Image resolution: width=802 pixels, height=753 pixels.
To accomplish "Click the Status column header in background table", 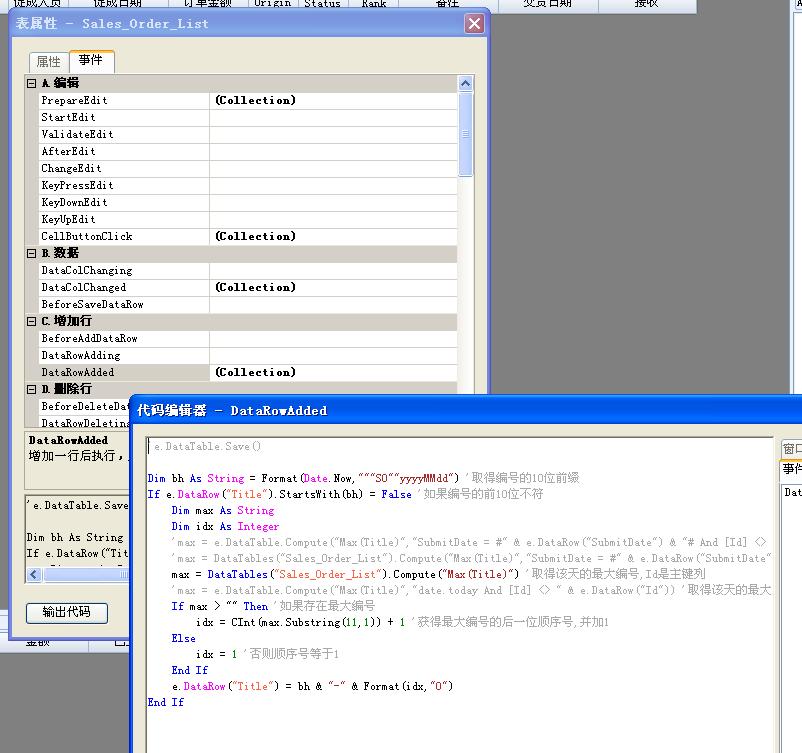I will 322,4.
